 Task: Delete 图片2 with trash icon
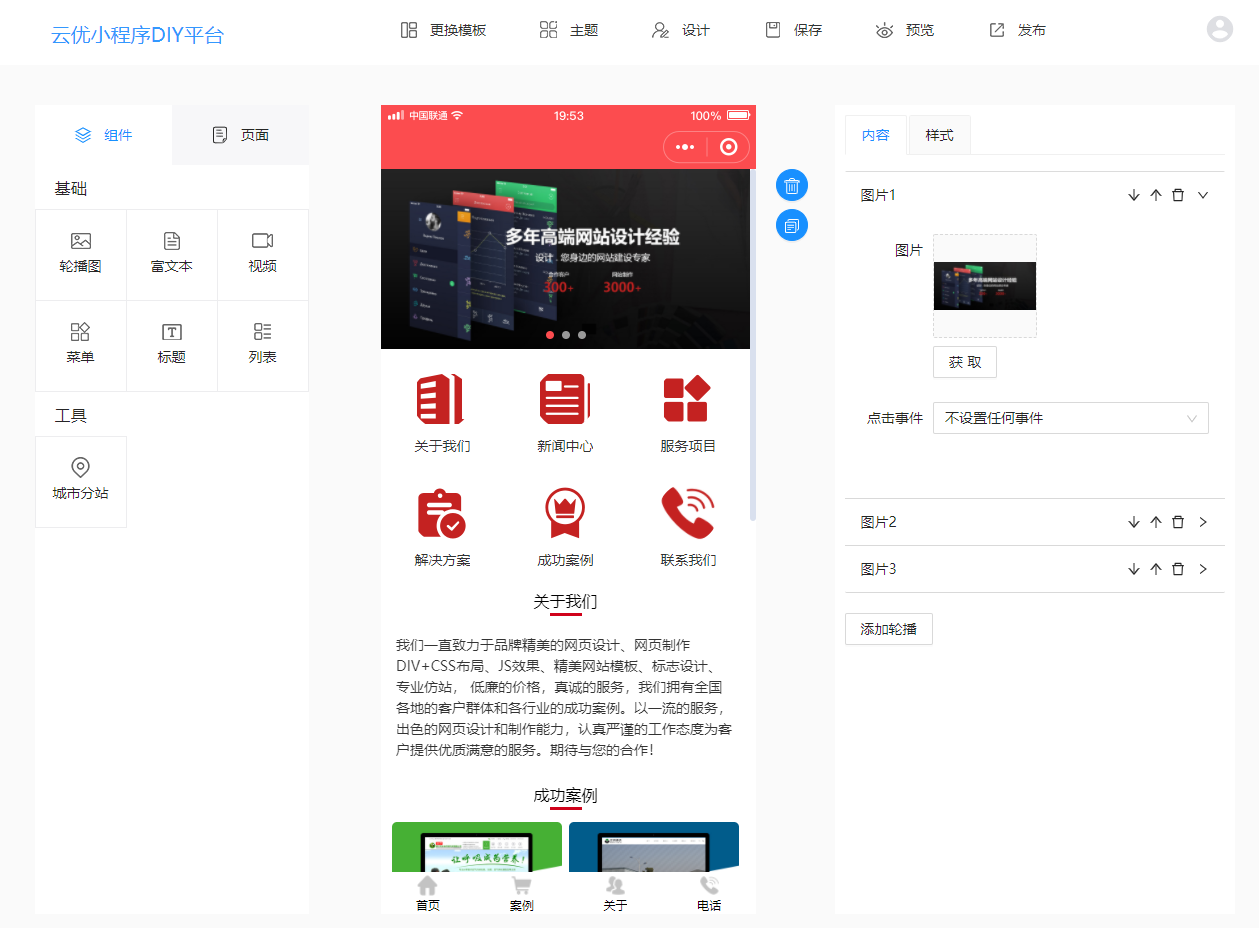[1178, 522]
